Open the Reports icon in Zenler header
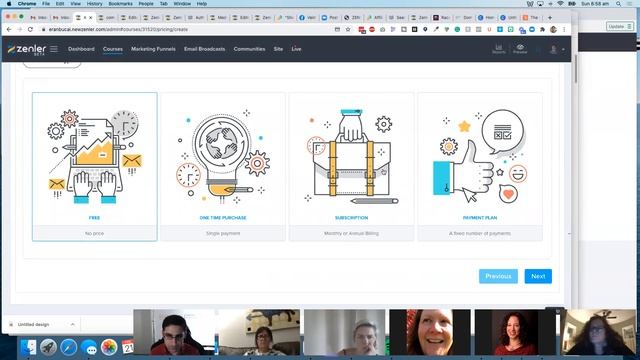The image size is (640, 360). click(x=498, y=49)
